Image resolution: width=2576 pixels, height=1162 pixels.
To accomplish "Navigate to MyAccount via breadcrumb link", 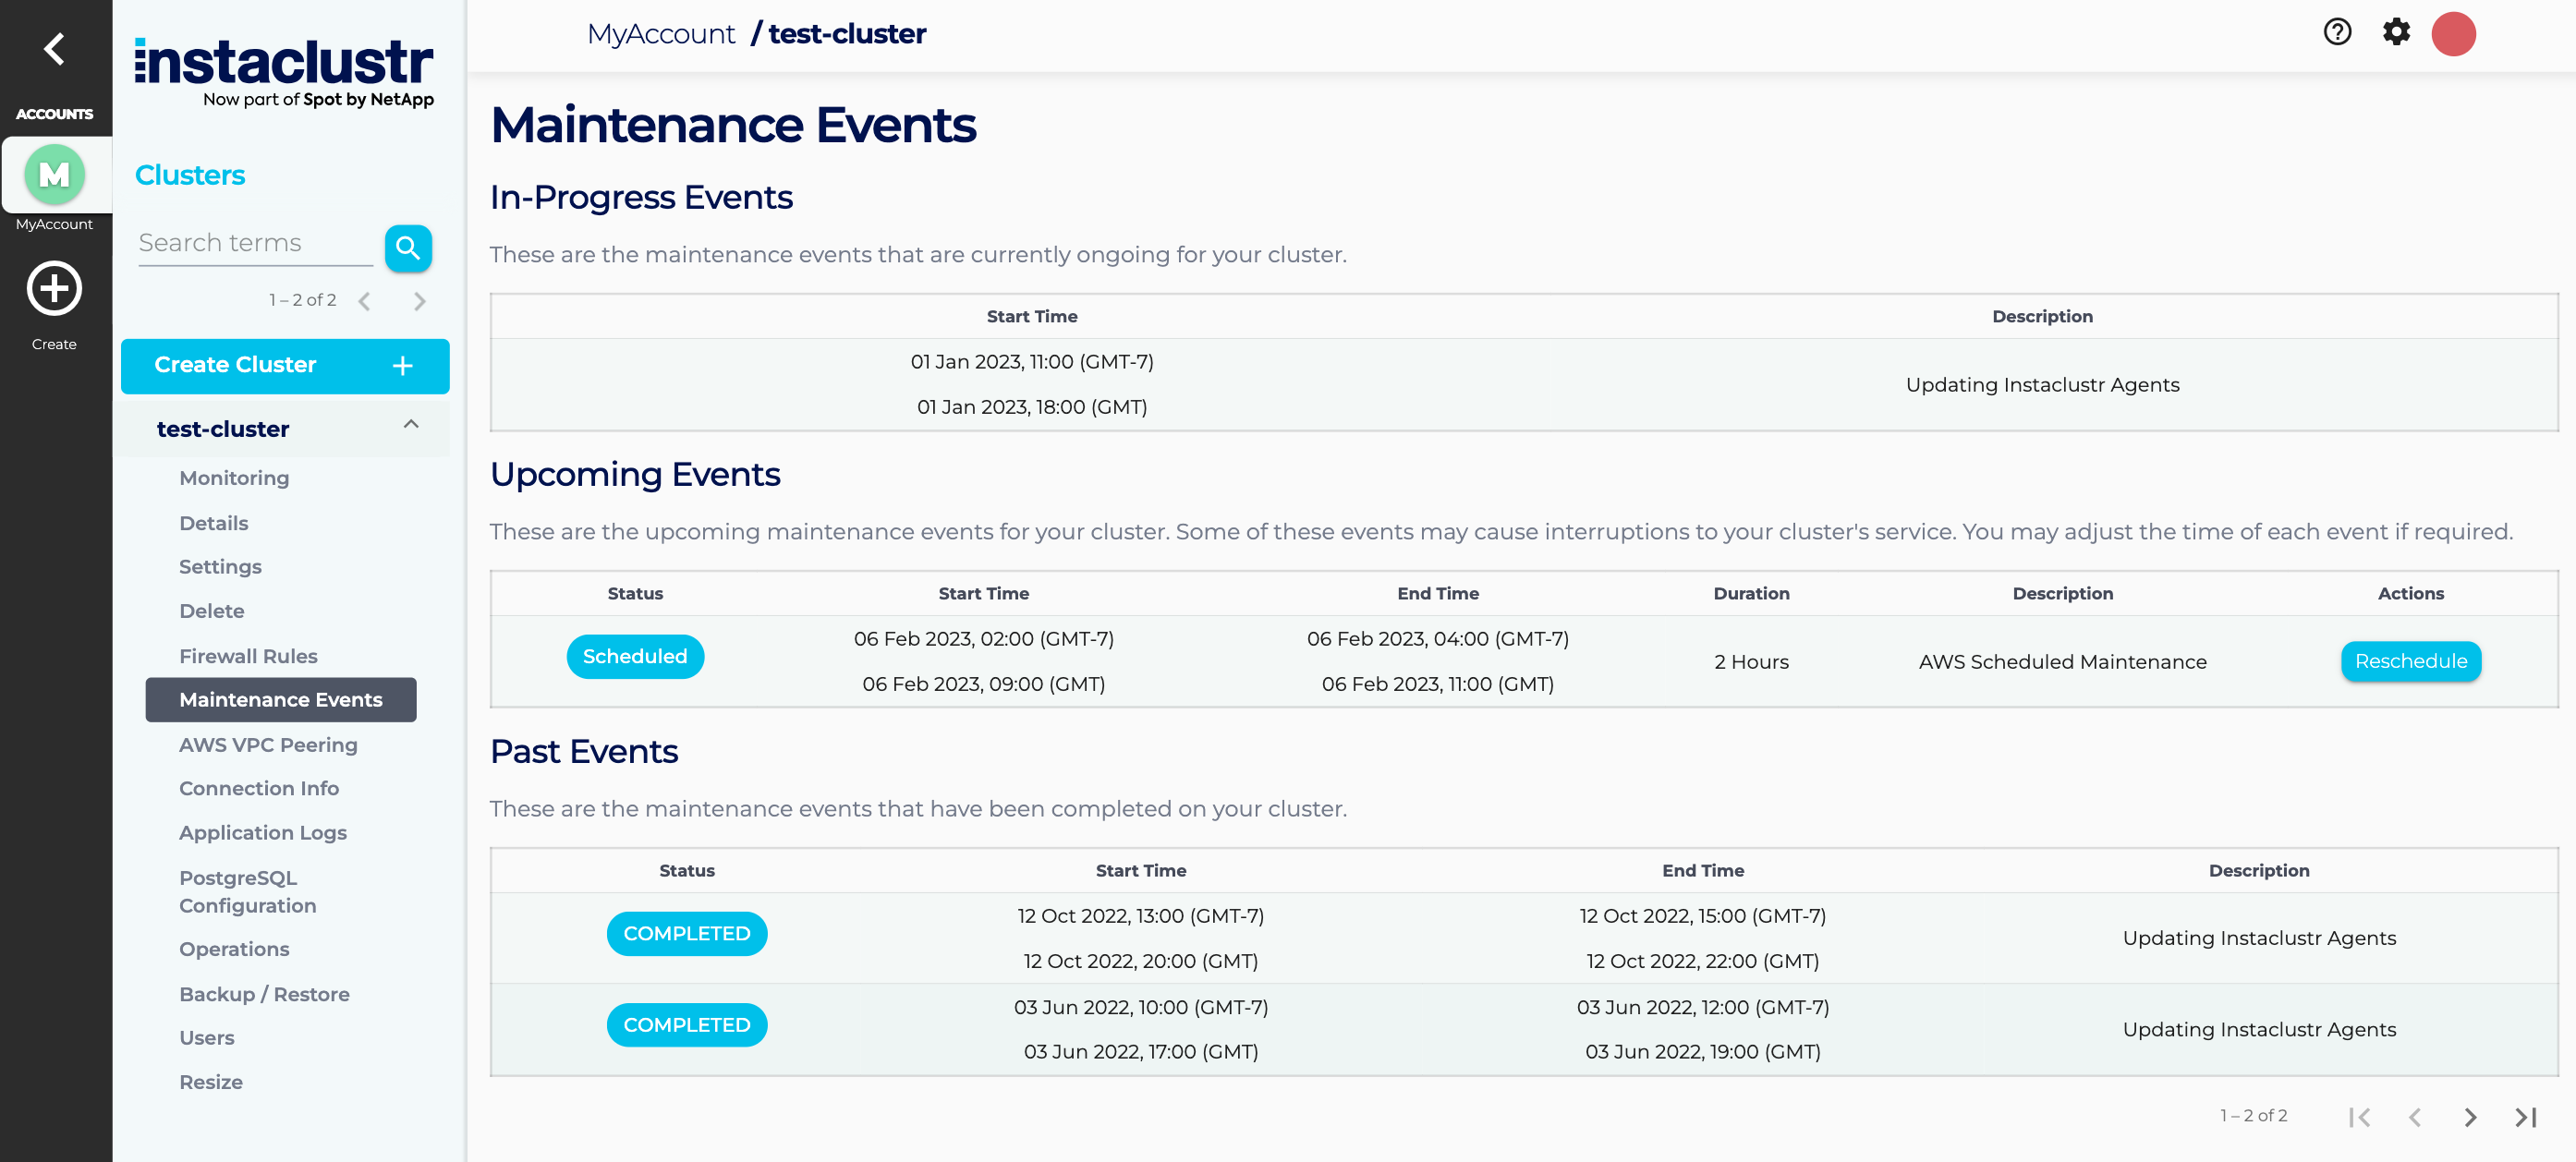I will [x=661, y=33].
